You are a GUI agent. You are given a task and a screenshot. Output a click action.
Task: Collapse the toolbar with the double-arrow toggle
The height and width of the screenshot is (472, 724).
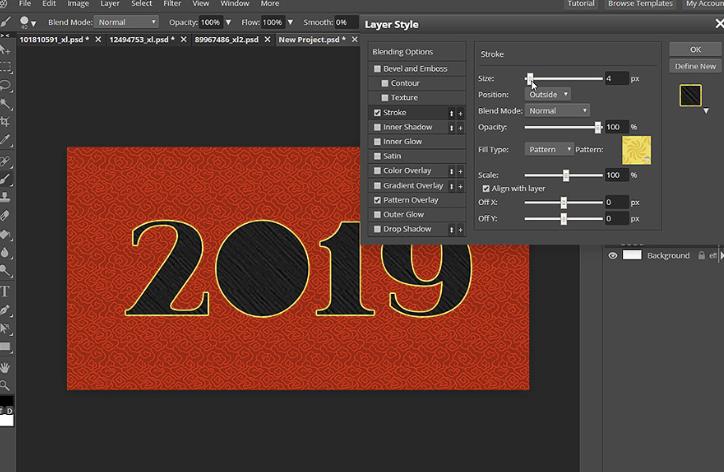[x=4, y=35]
